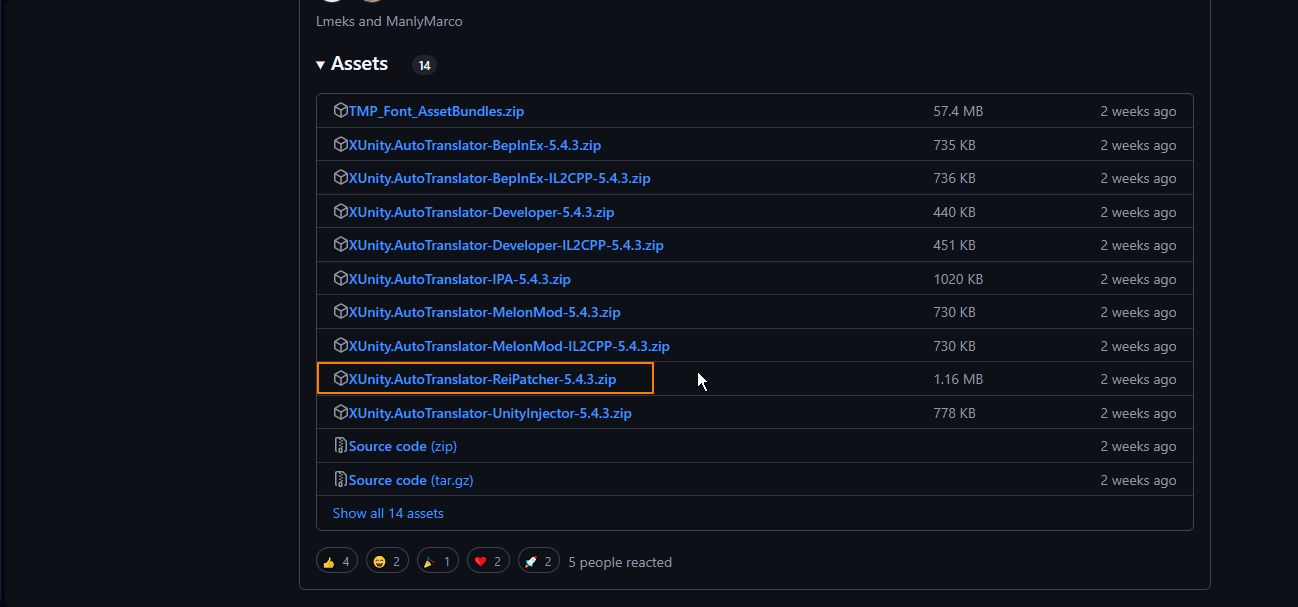Click the 735 KB file size
Image resolution: width=1298 pixels, height=607 pixels.
tap(954, 145)
